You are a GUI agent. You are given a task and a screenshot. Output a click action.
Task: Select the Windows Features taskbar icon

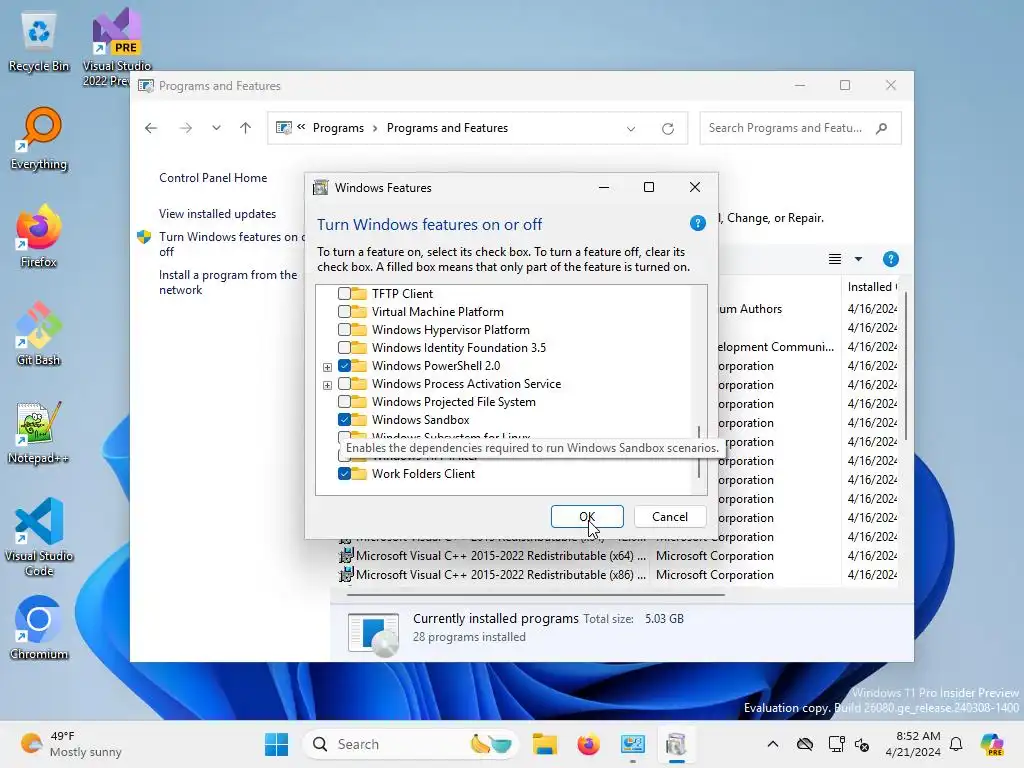click(x=677, y=744)
